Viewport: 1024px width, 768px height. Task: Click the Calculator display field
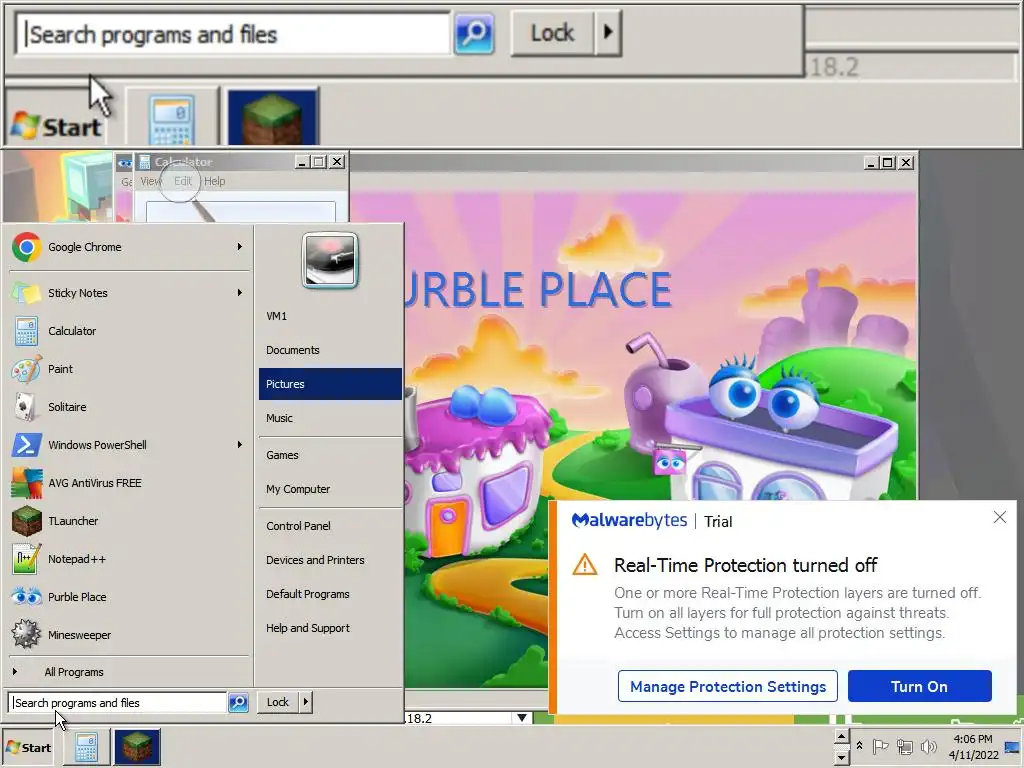click(x=240, y=212)
